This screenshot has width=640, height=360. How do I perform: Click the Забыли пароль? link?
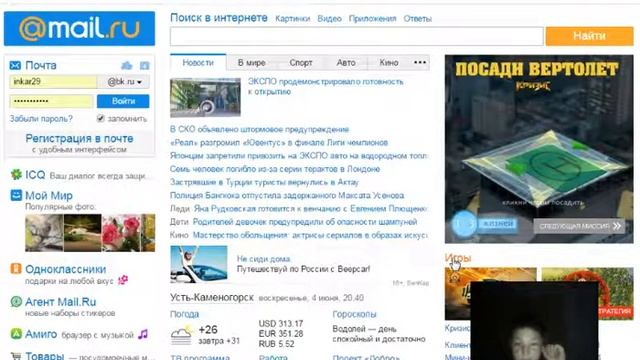click(x=41, y=119)
